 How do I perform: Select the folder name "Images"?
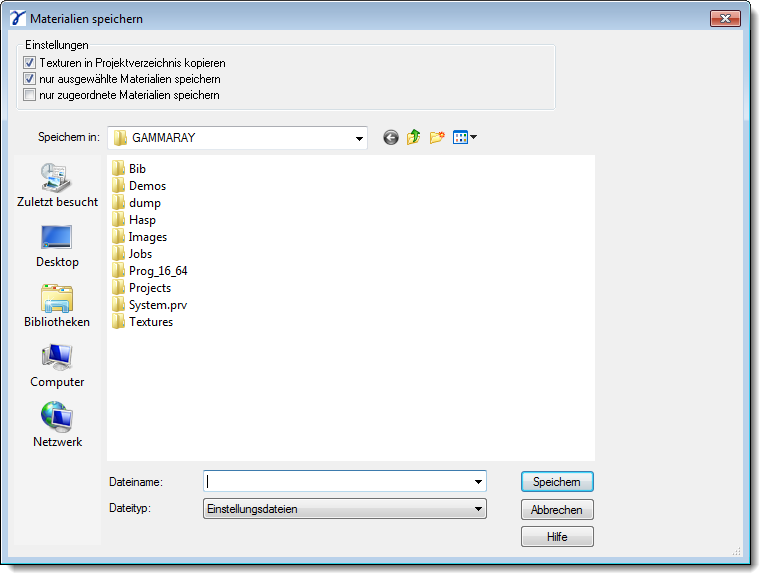pos(148,237)
